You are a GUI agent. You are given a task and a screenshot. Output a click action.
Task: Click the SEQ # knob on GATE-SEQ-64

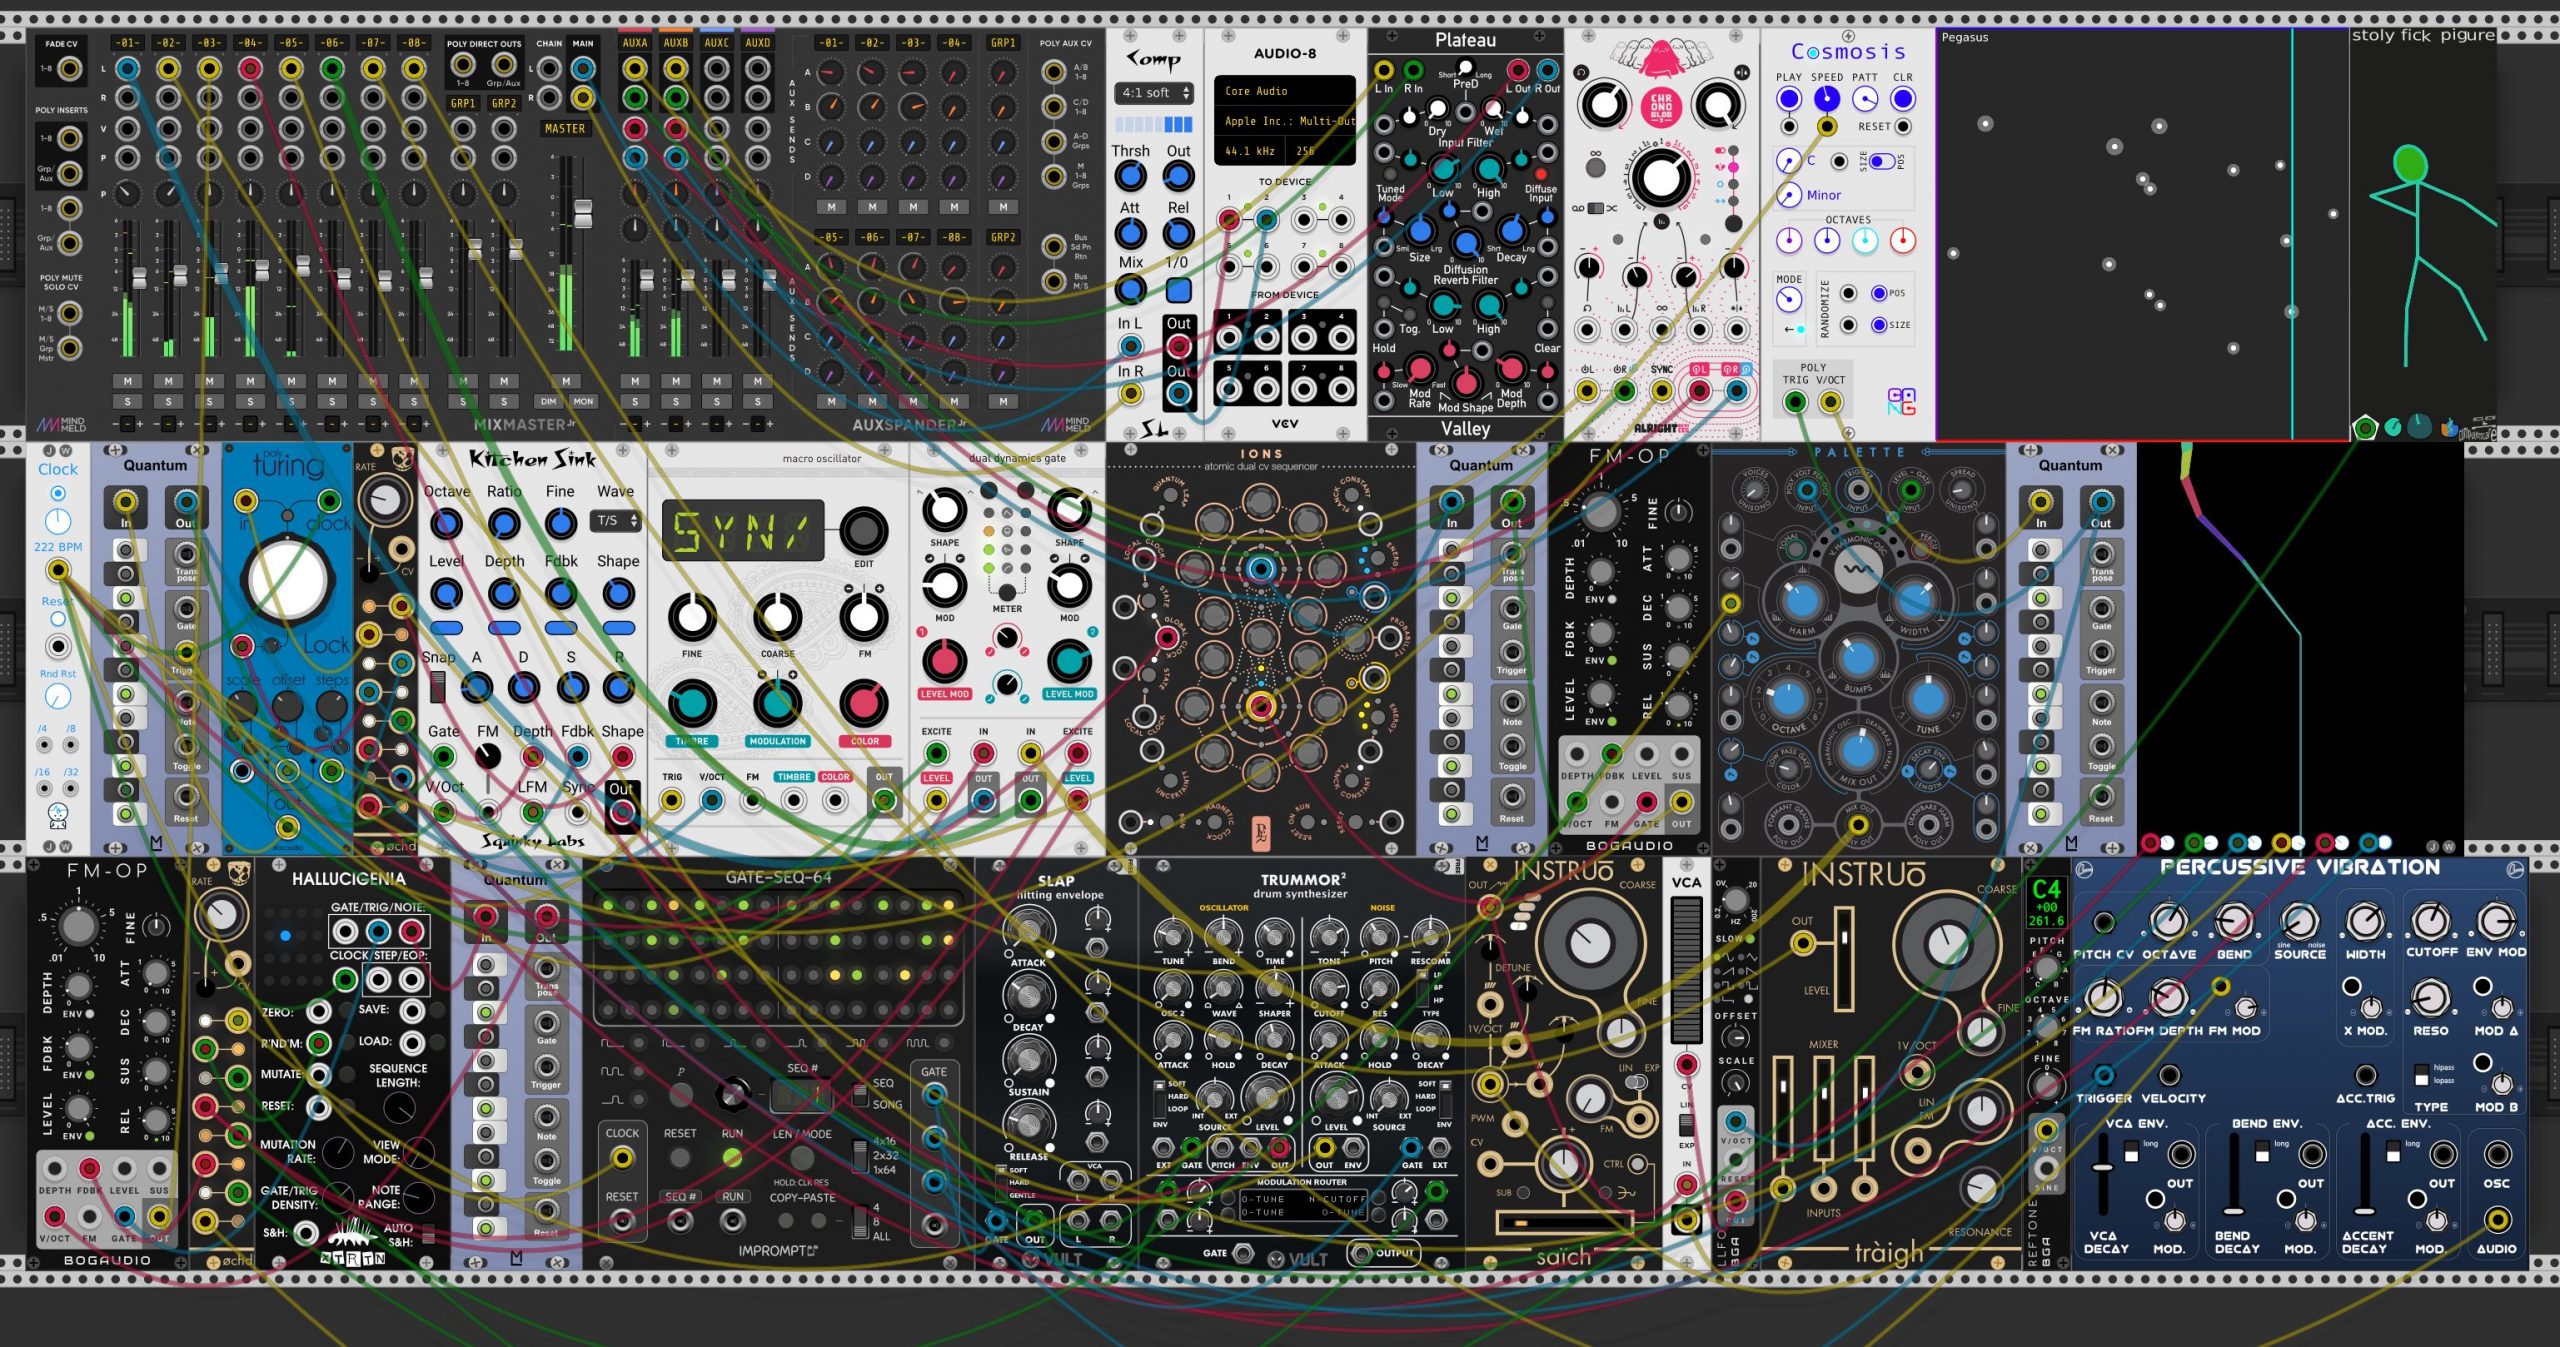(x=733, y=1094)
